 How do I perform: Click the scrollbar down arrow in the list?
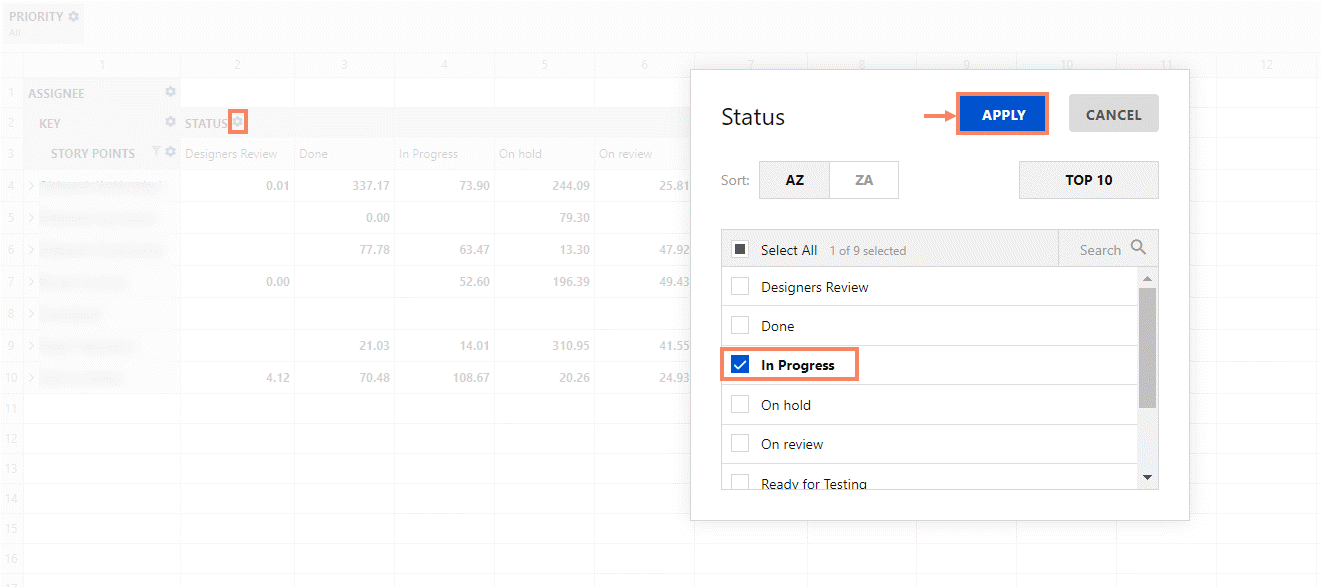(x=1147, y=477)
